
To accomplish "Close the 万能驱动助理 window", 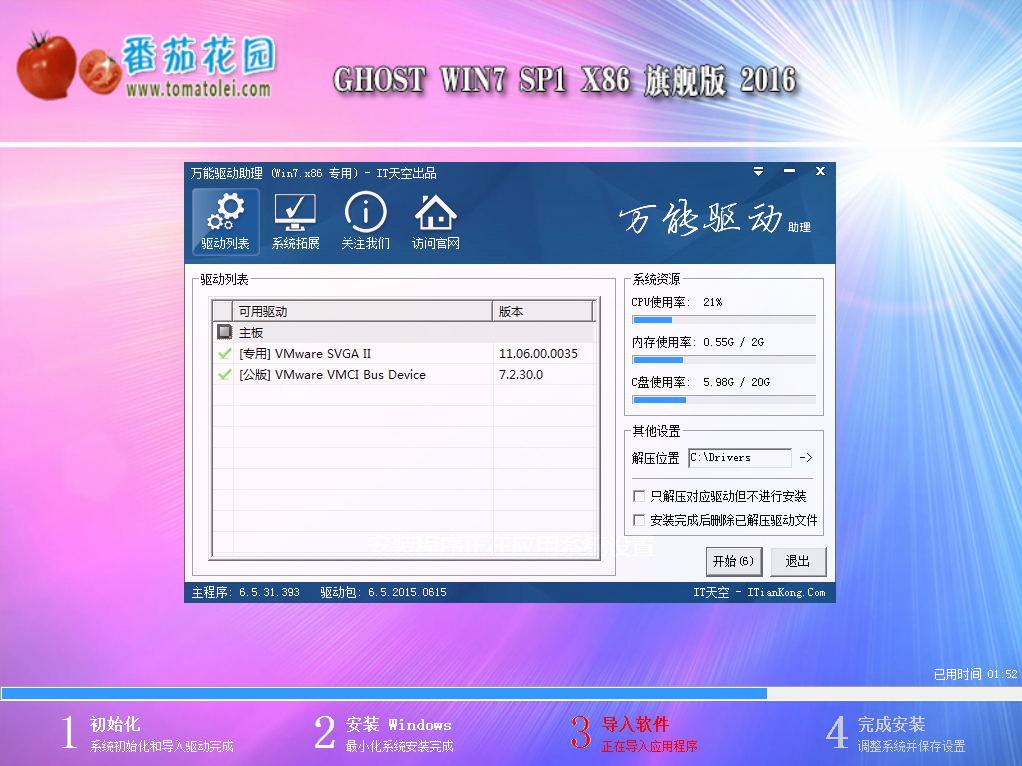I will 820,171.
